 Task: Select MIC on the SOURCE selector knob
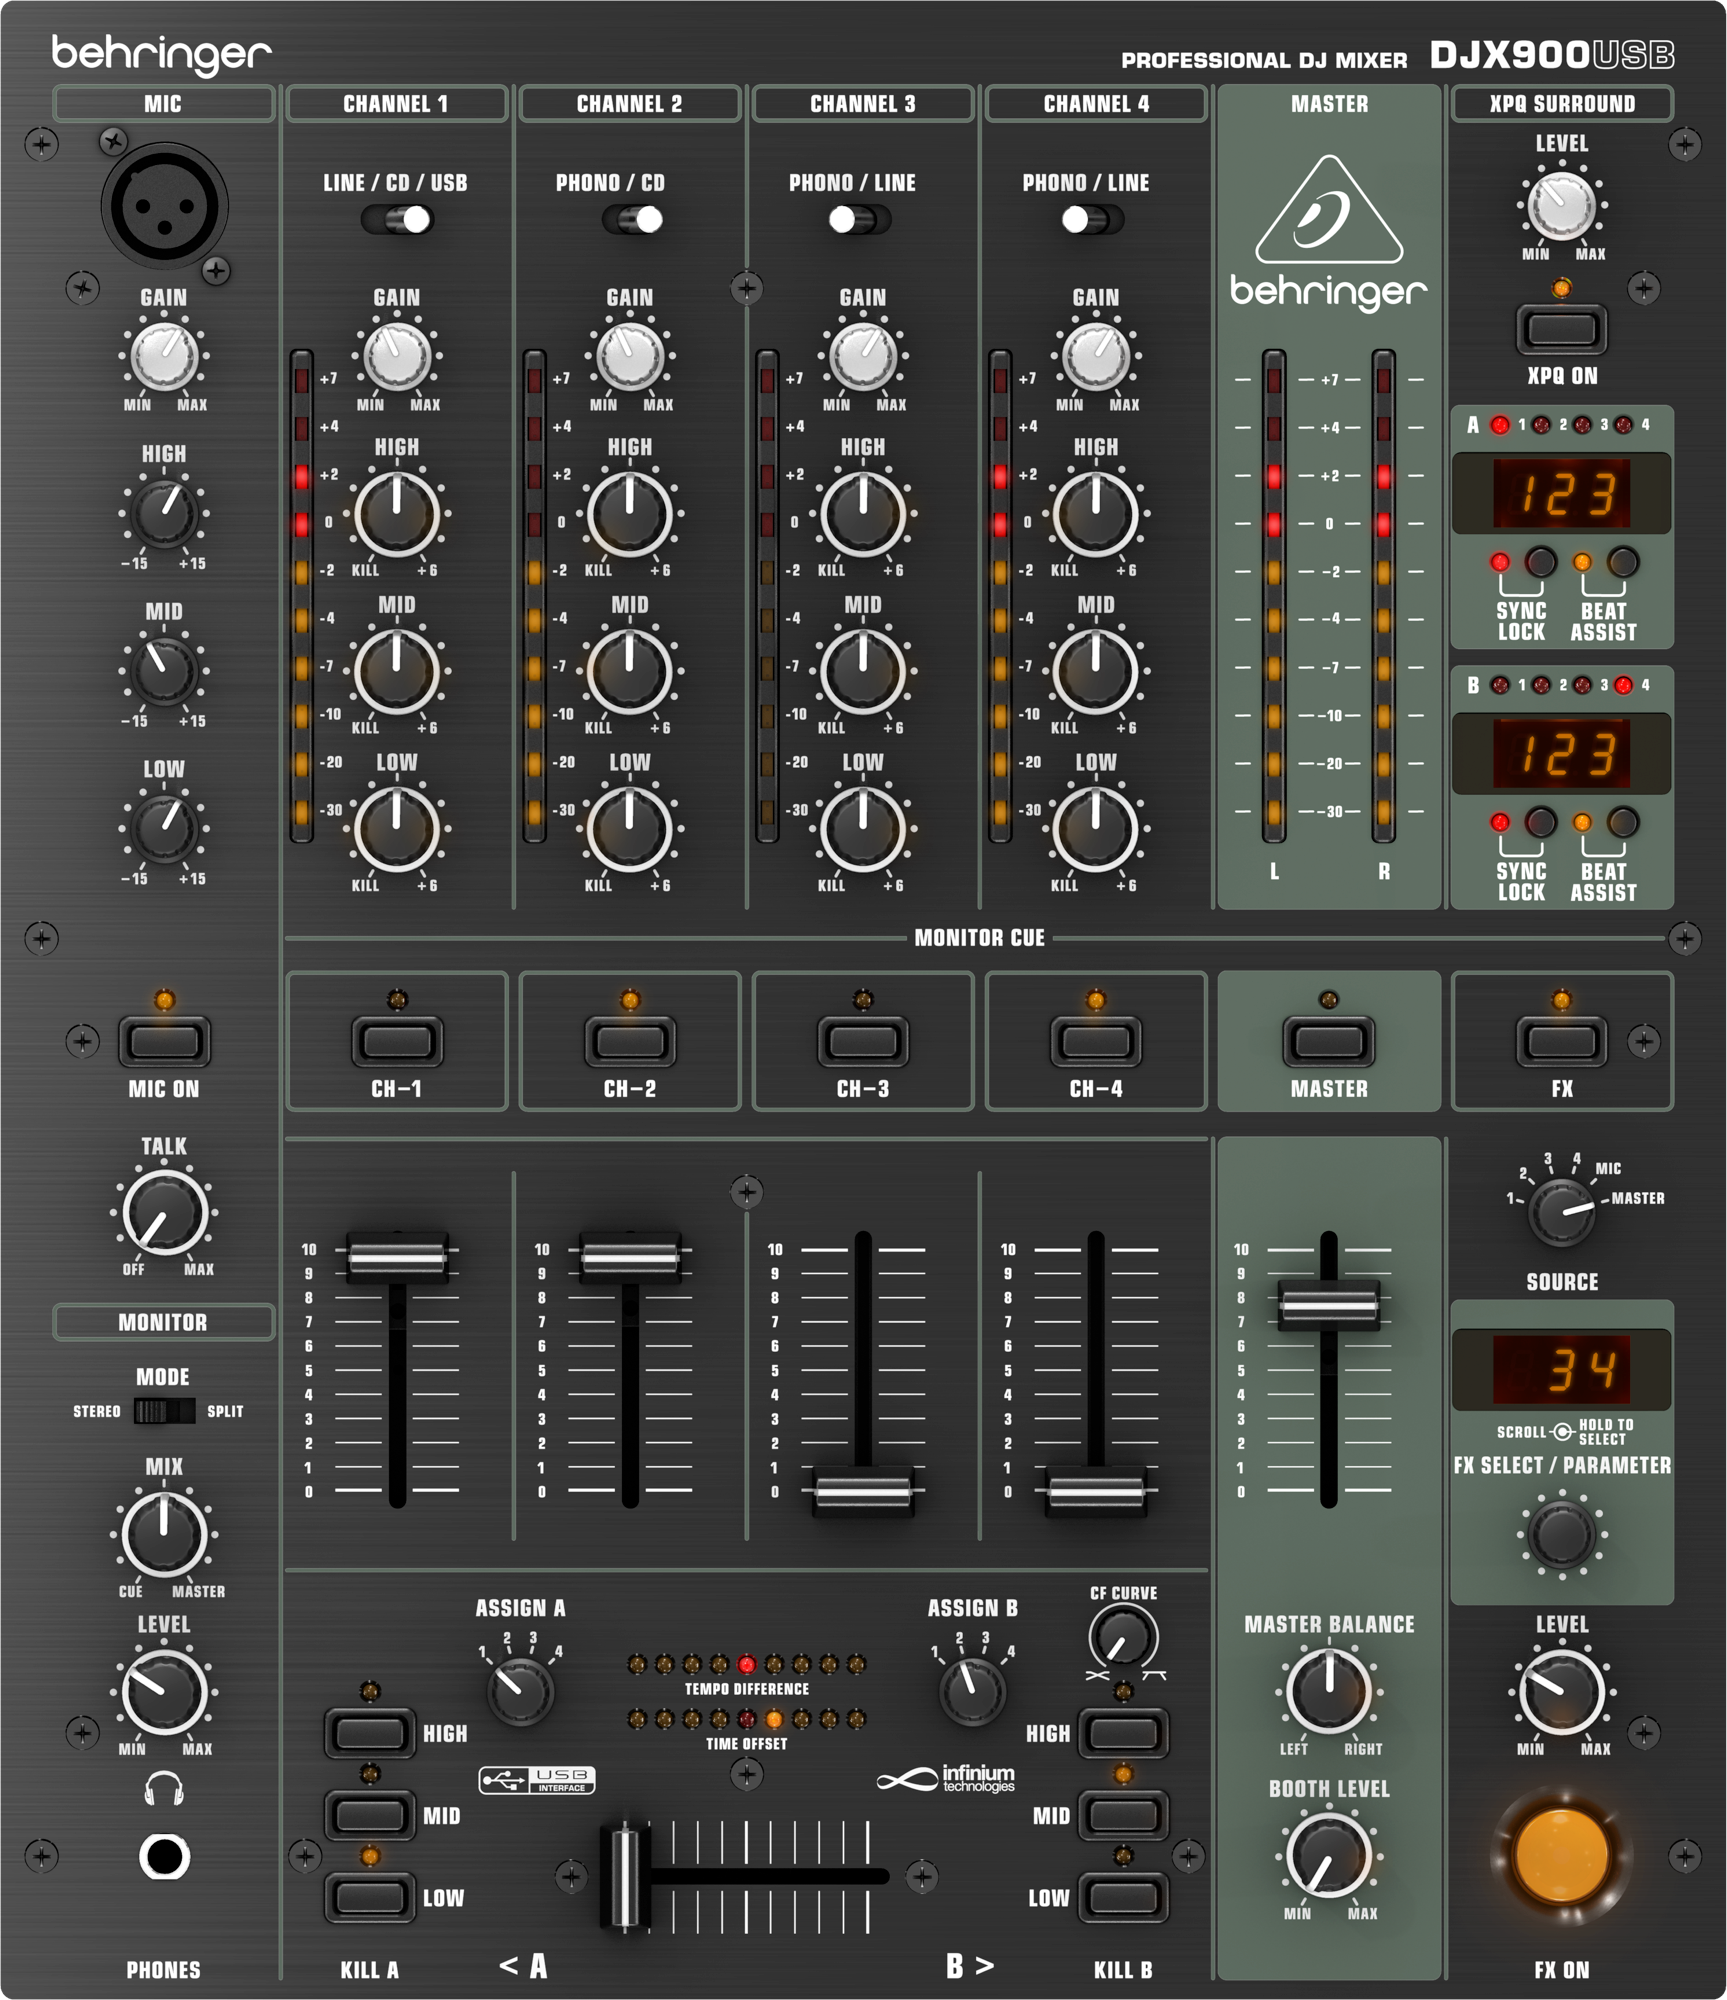(1561, 1212)
